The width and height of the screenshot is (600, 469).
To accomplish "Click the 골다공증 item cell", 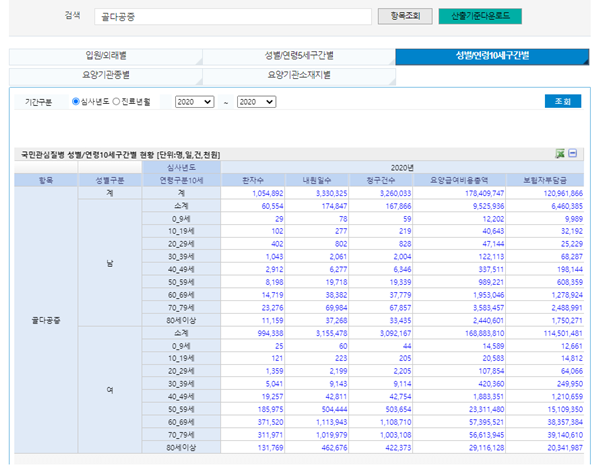I will point(46,321).
